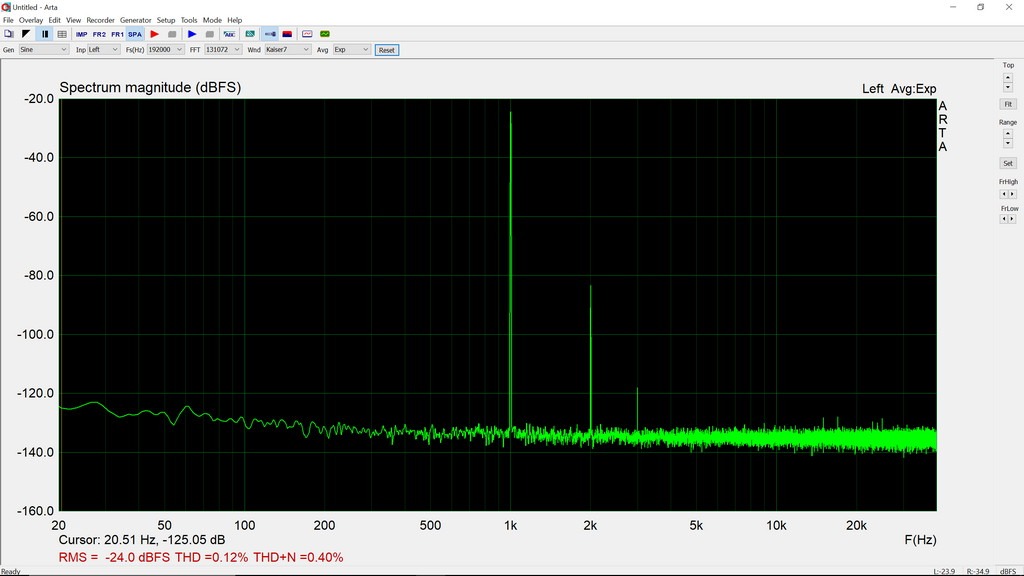This screenshot has width=1024, height=576.
Task: Click FrLow left arrow
Action: click(x=1004, y=219)
